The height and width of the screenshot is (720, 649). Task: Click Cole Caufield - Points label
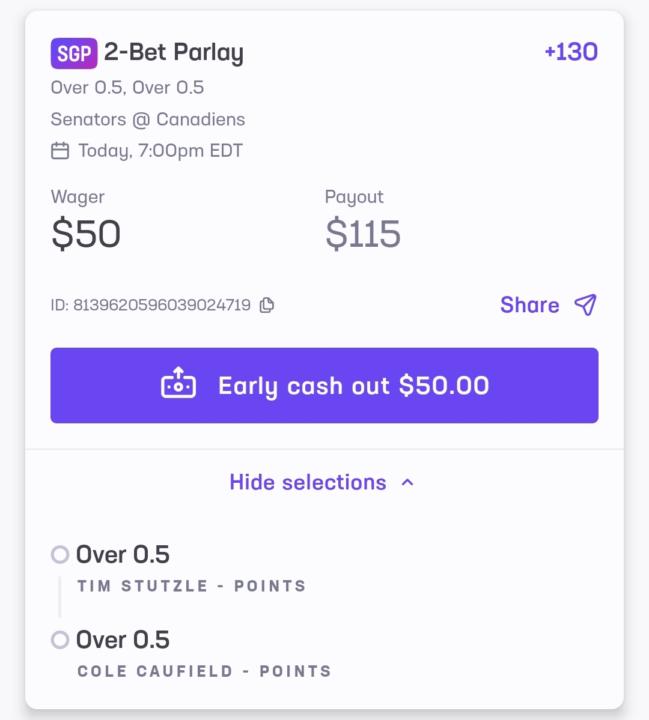(204, 671)
